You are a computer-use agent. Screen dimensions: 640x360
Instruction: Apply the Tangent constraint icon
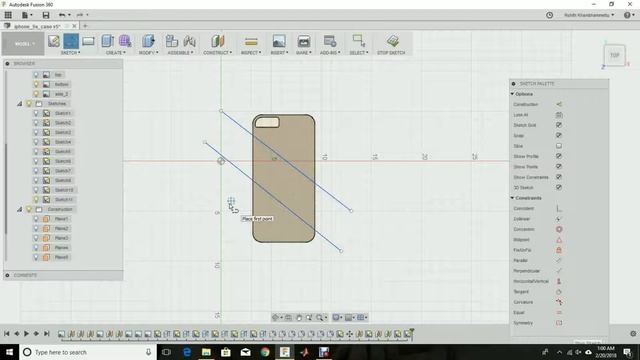[x=559, y=292]
